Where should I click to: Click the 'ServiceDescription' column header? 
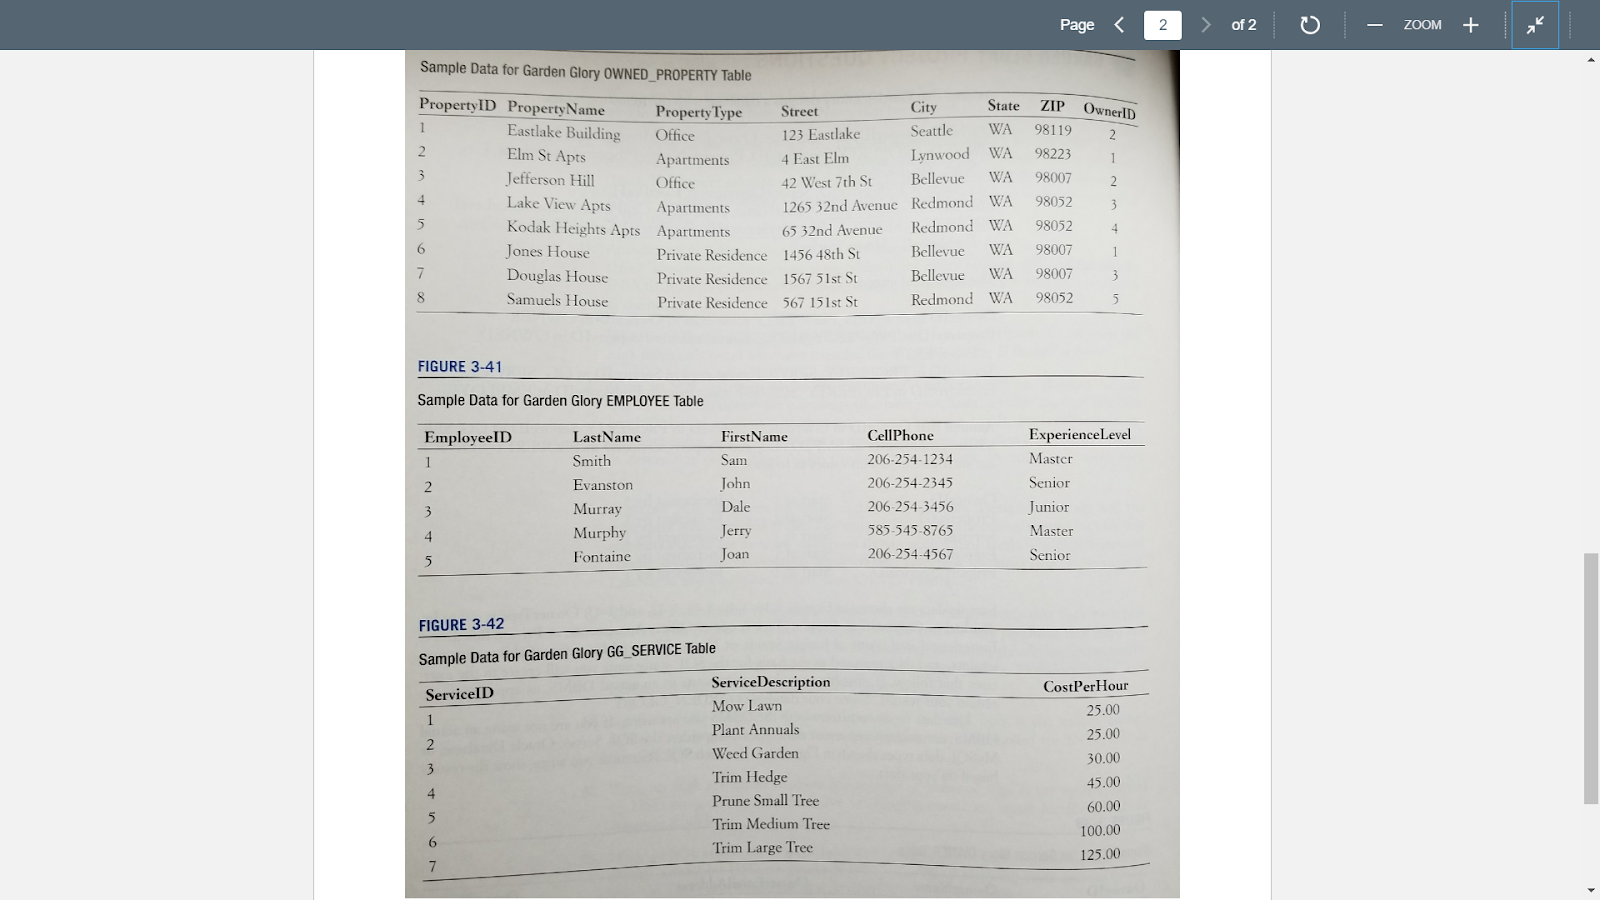coord(770,682)
